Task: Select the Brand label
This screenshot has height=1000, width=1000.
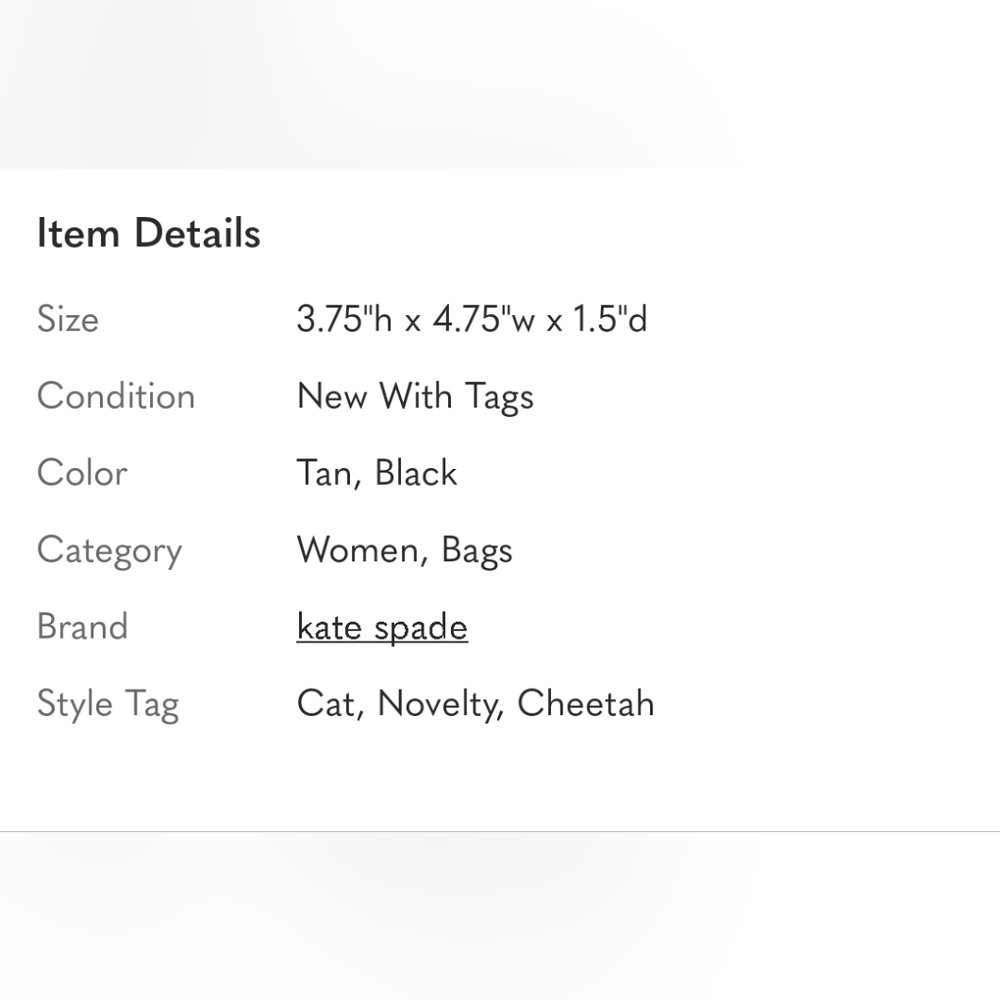Action: coord(82,627)
